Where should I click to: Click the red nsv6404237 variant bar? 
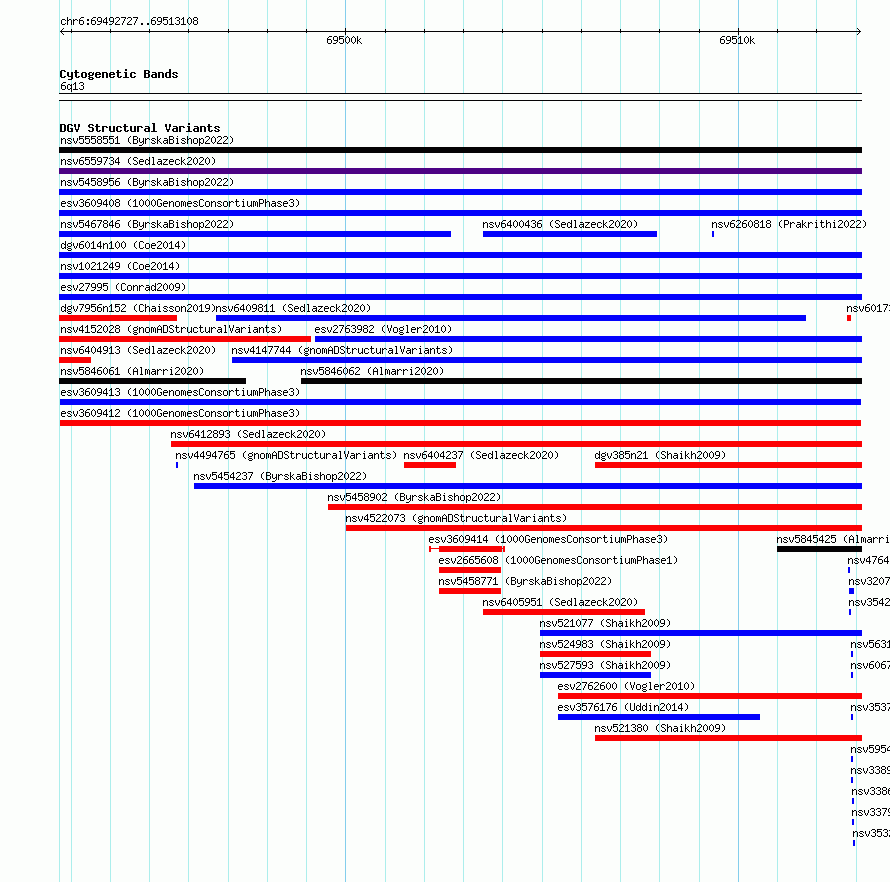coord(430,465)
